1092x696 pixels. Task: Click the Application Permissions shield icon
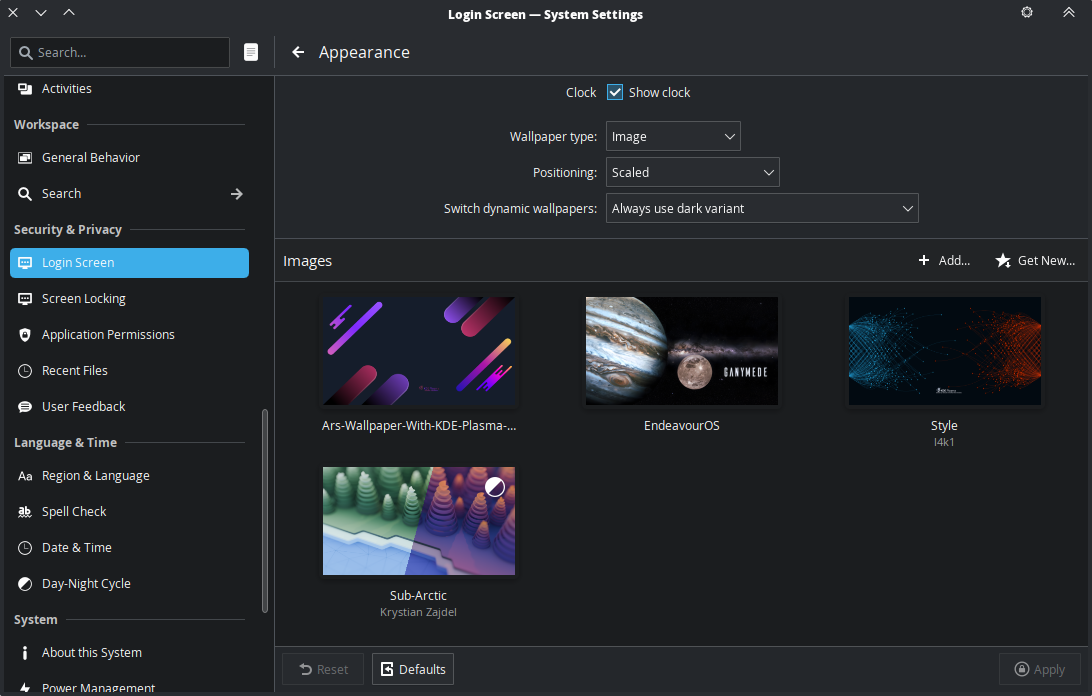coord(25,335)
